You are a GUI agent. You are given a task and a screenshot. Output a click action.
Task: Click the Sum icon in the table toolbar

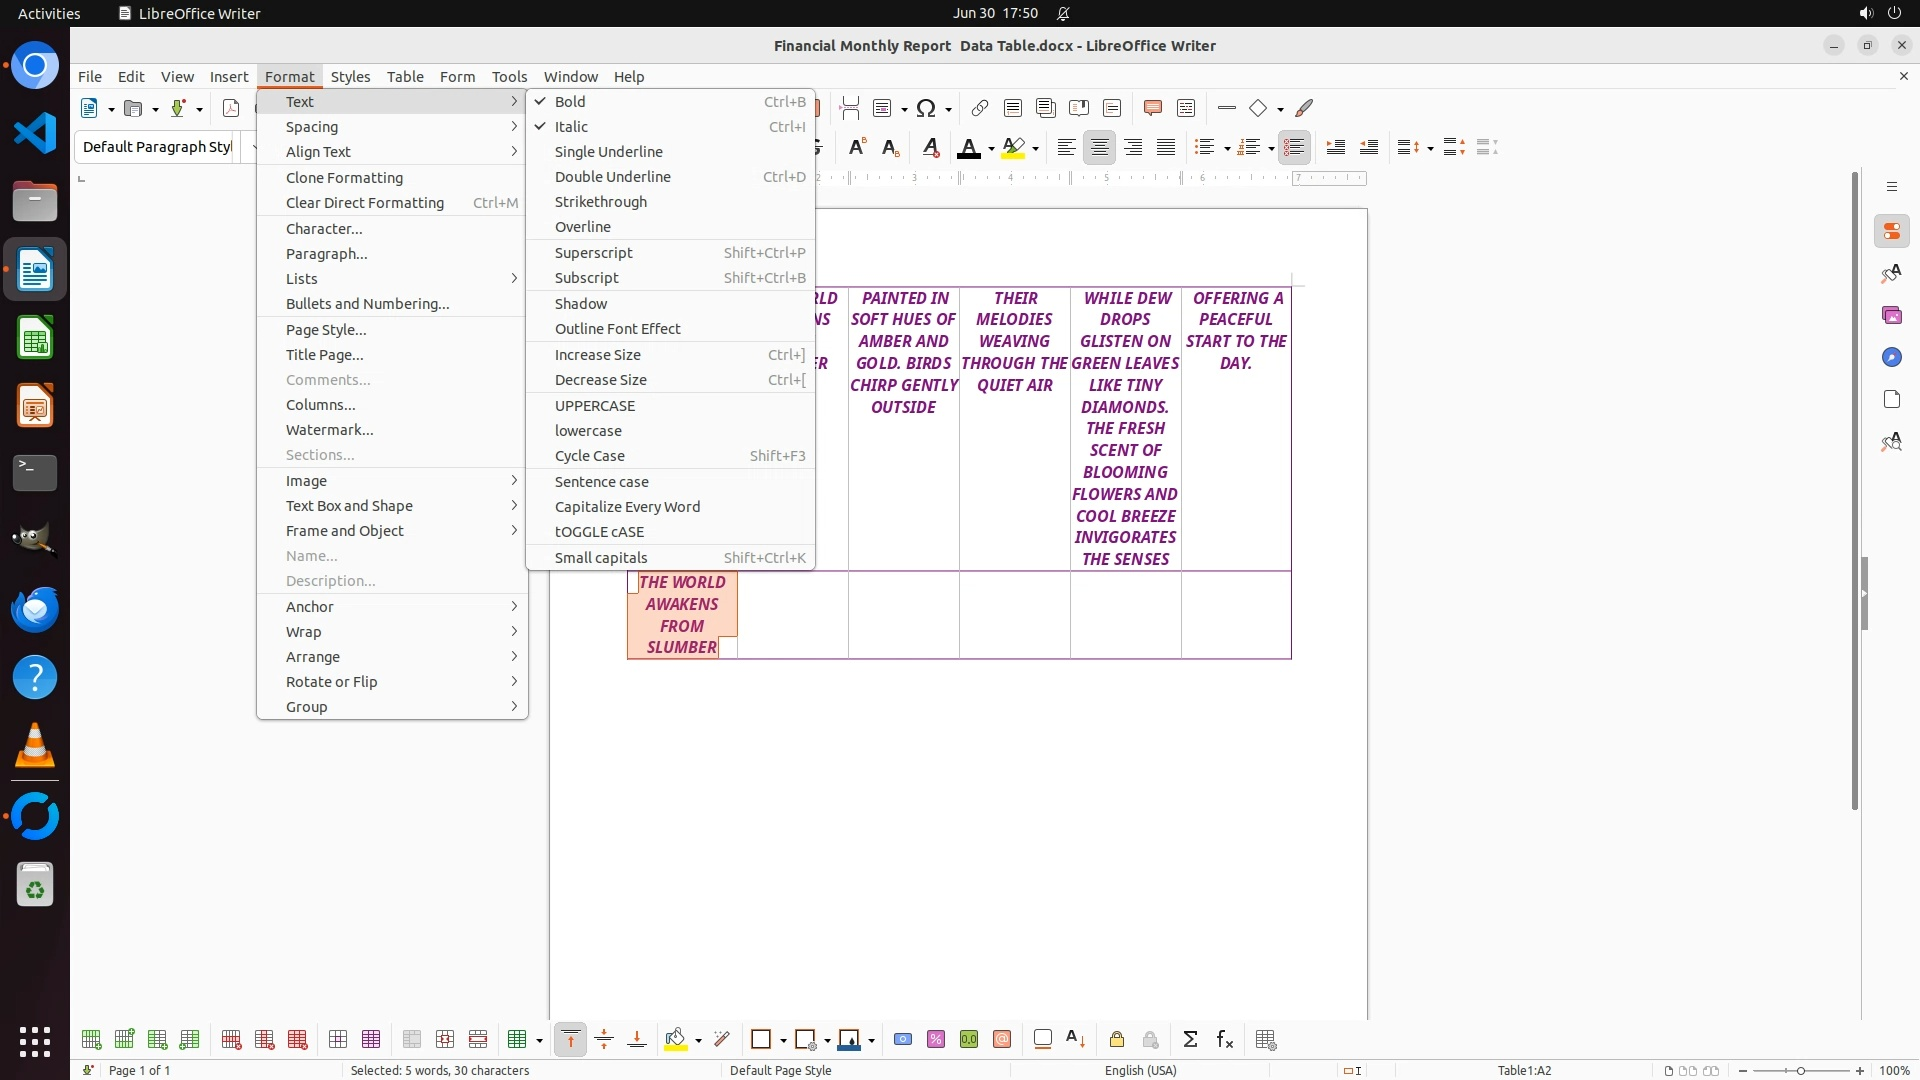(1190, 1040)
